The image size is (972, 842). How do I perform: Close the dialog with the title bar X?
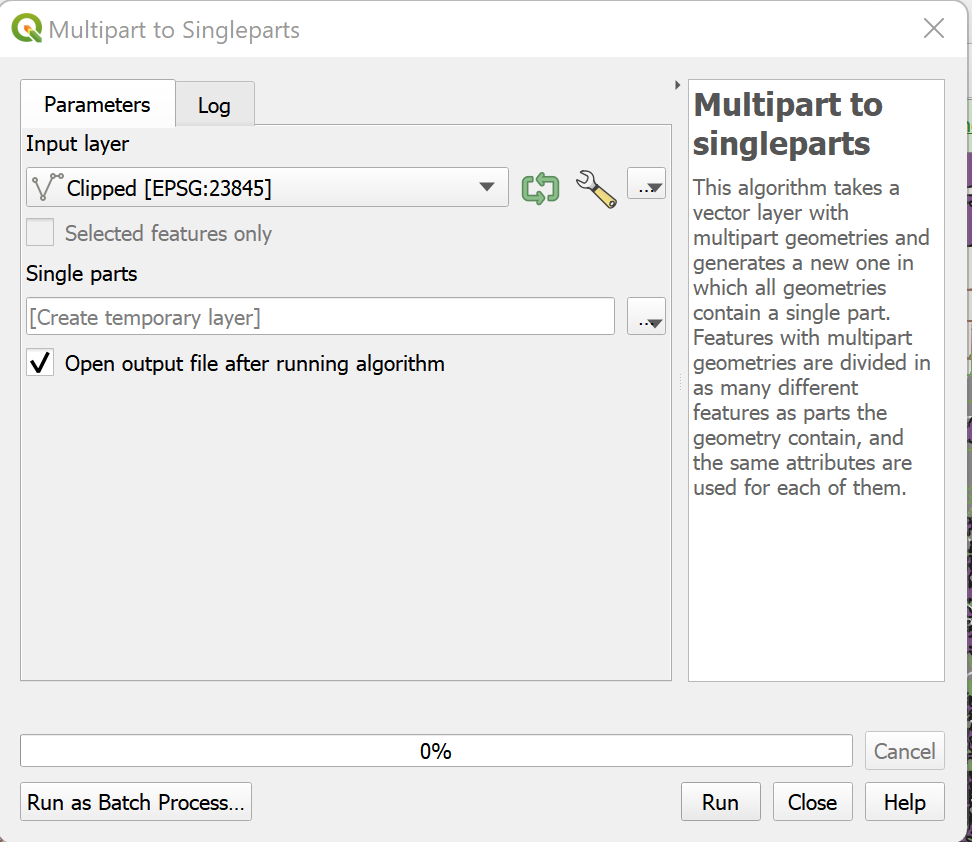[933, 28]
